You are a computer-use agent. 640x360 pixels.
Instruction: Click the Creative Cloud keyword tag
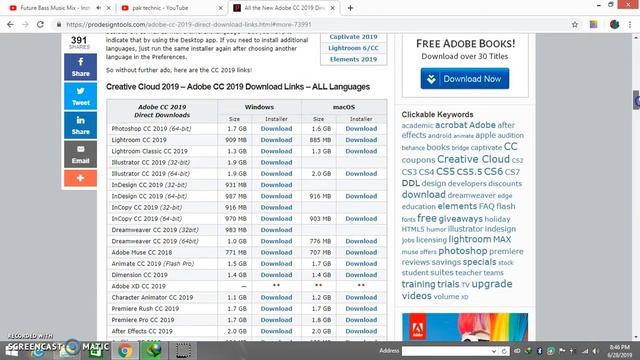tap(473, 159)
